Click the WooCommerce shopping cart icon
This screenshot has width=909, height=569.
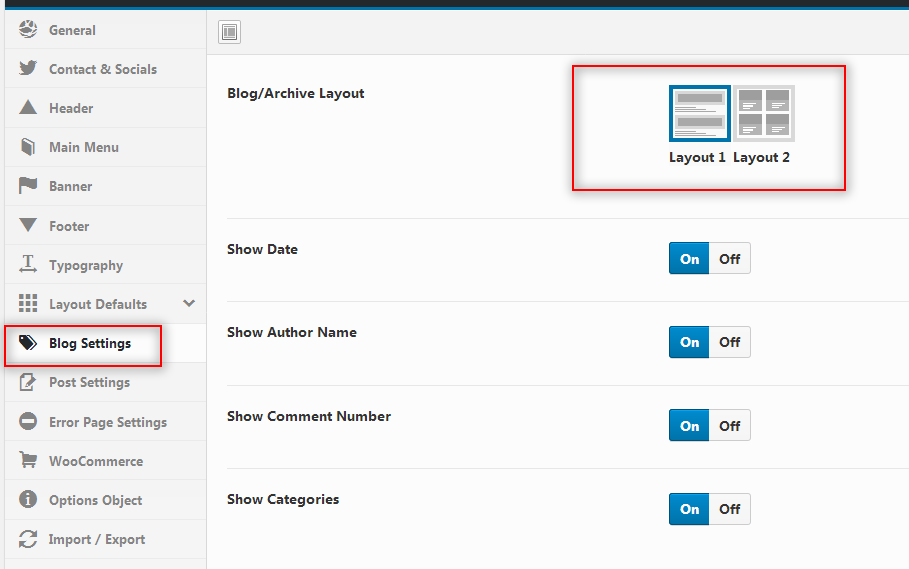(28, 460)
